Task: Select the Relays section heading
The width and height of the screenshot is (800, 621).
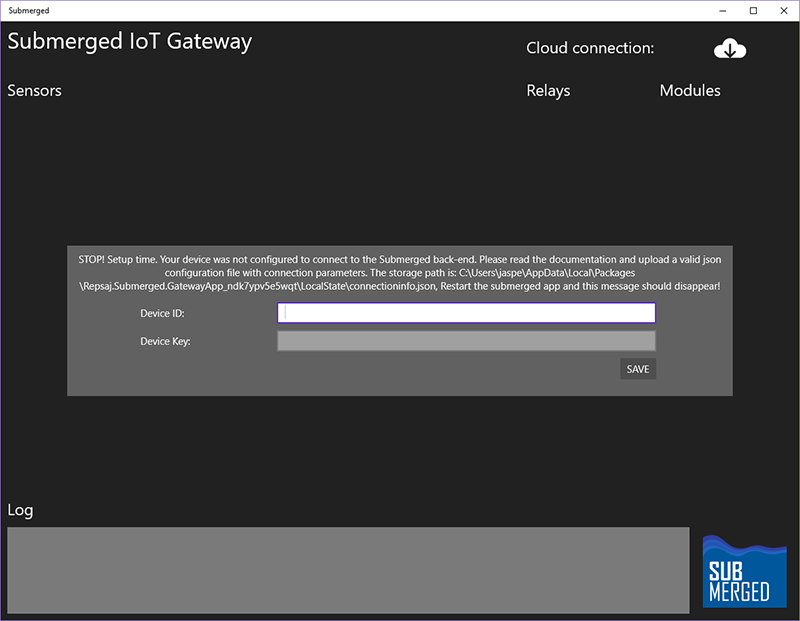Action: [548, 90]
